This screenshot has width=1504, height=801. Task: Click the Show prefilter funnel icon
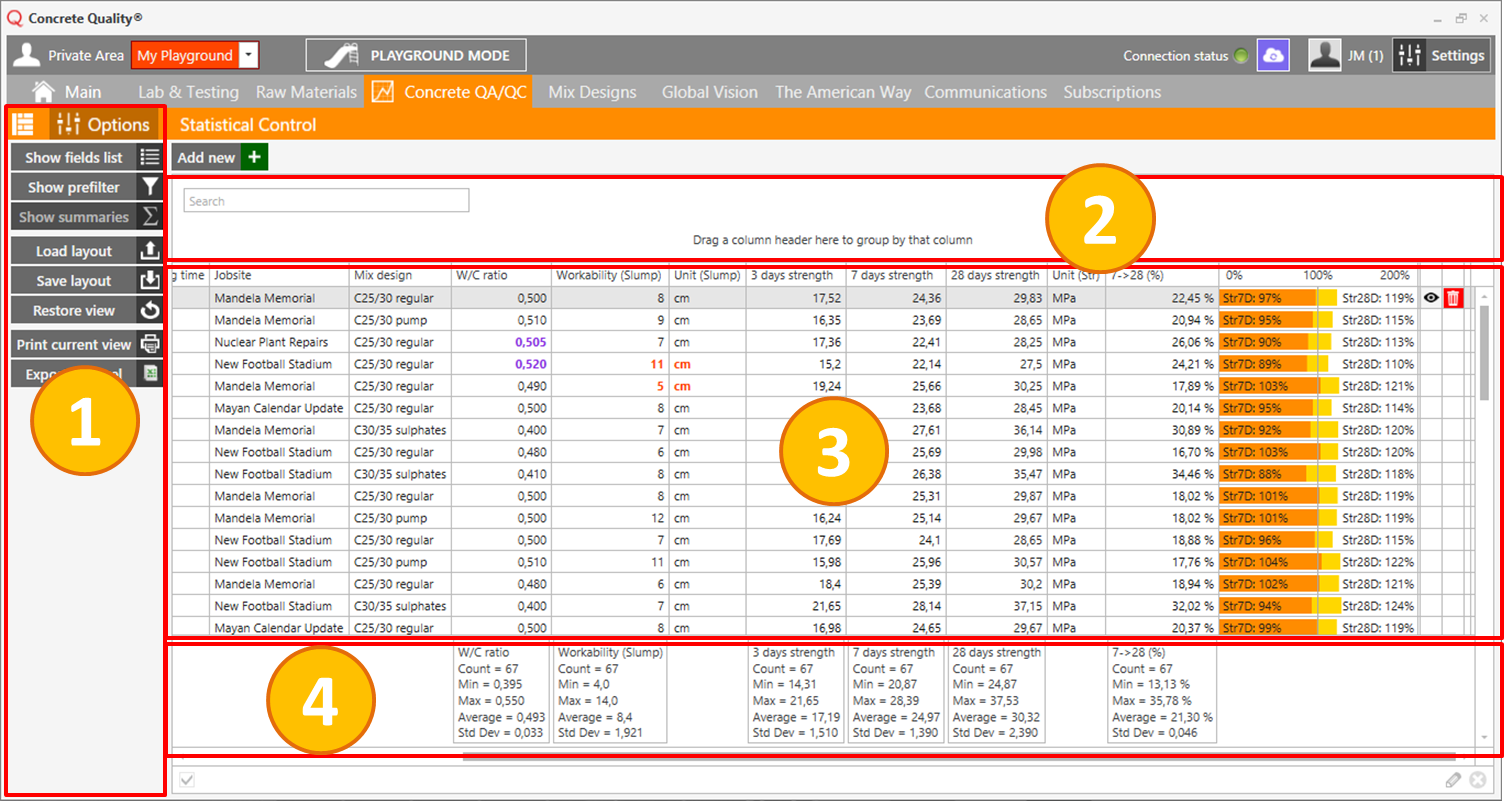click(150, 187)
